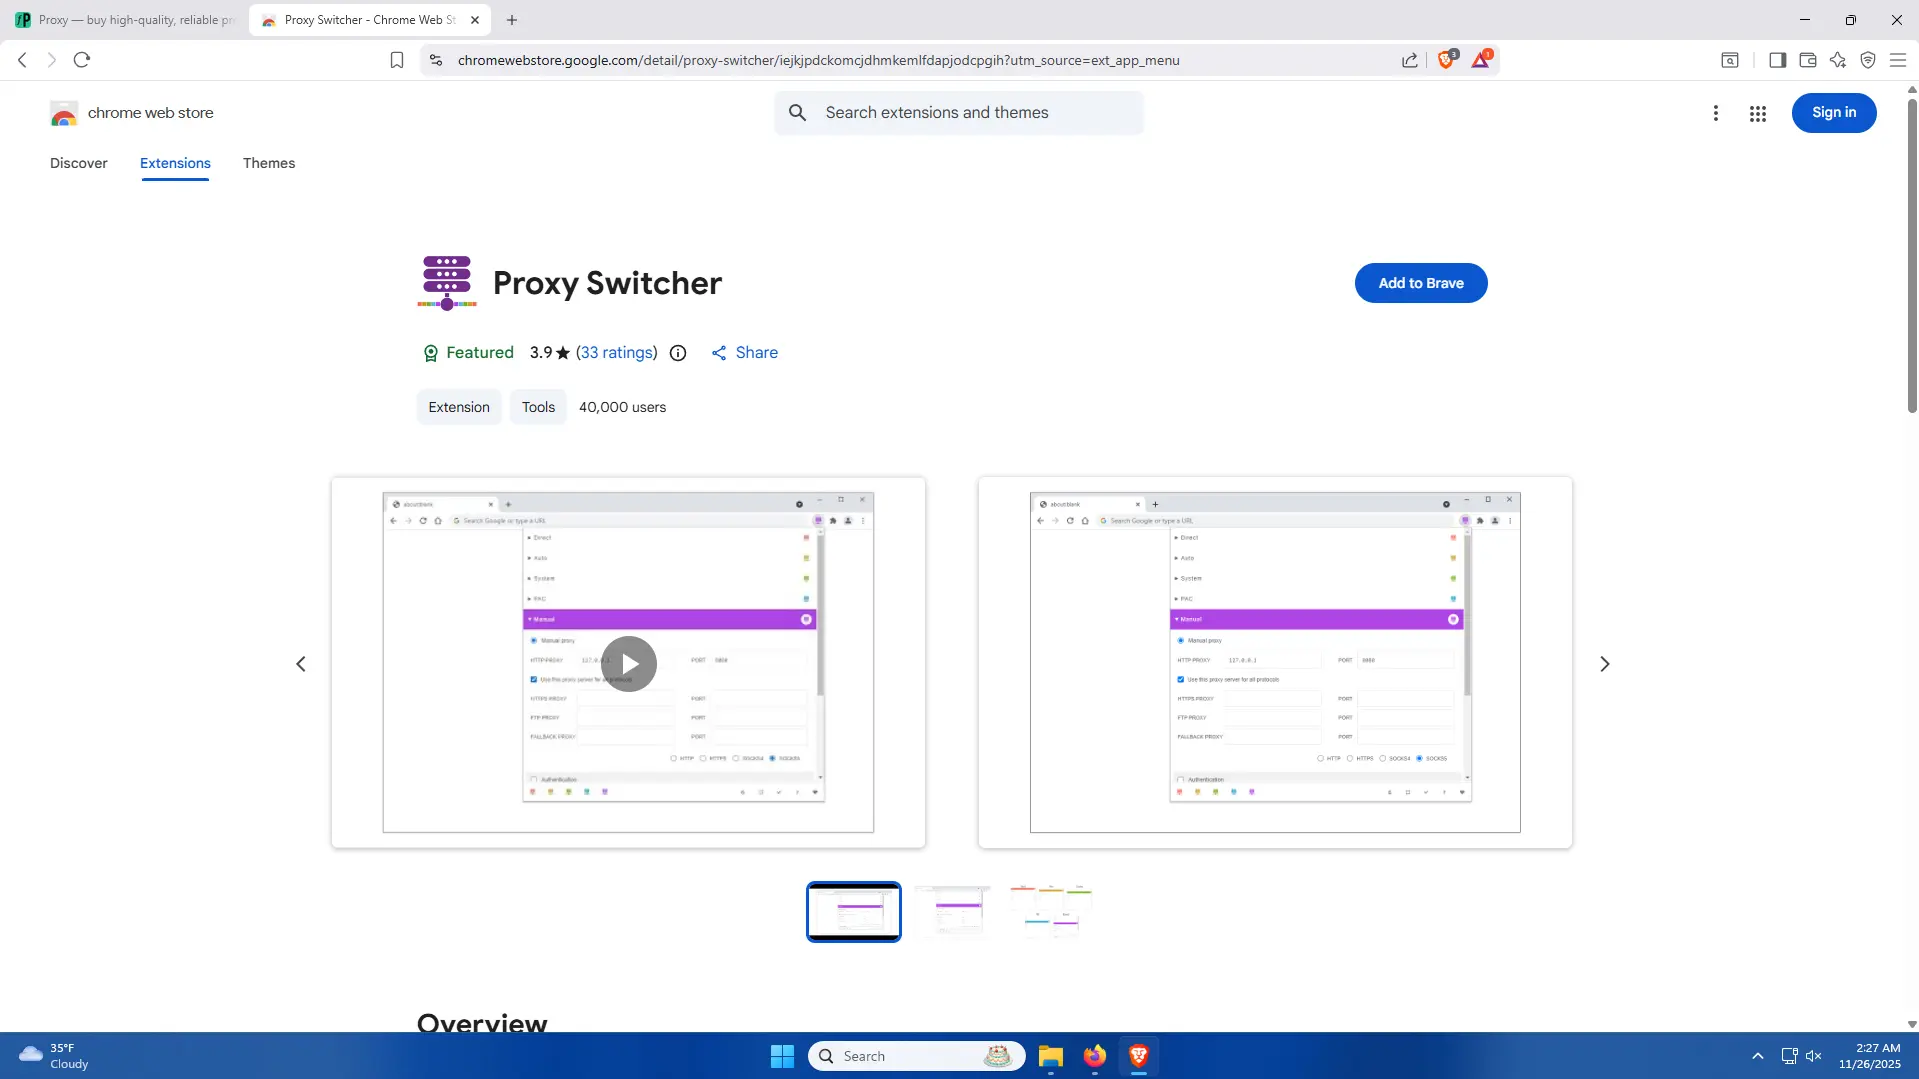Show previous screenshot in carousel
Screen dimensions: 1919x1079
(300, 664)
